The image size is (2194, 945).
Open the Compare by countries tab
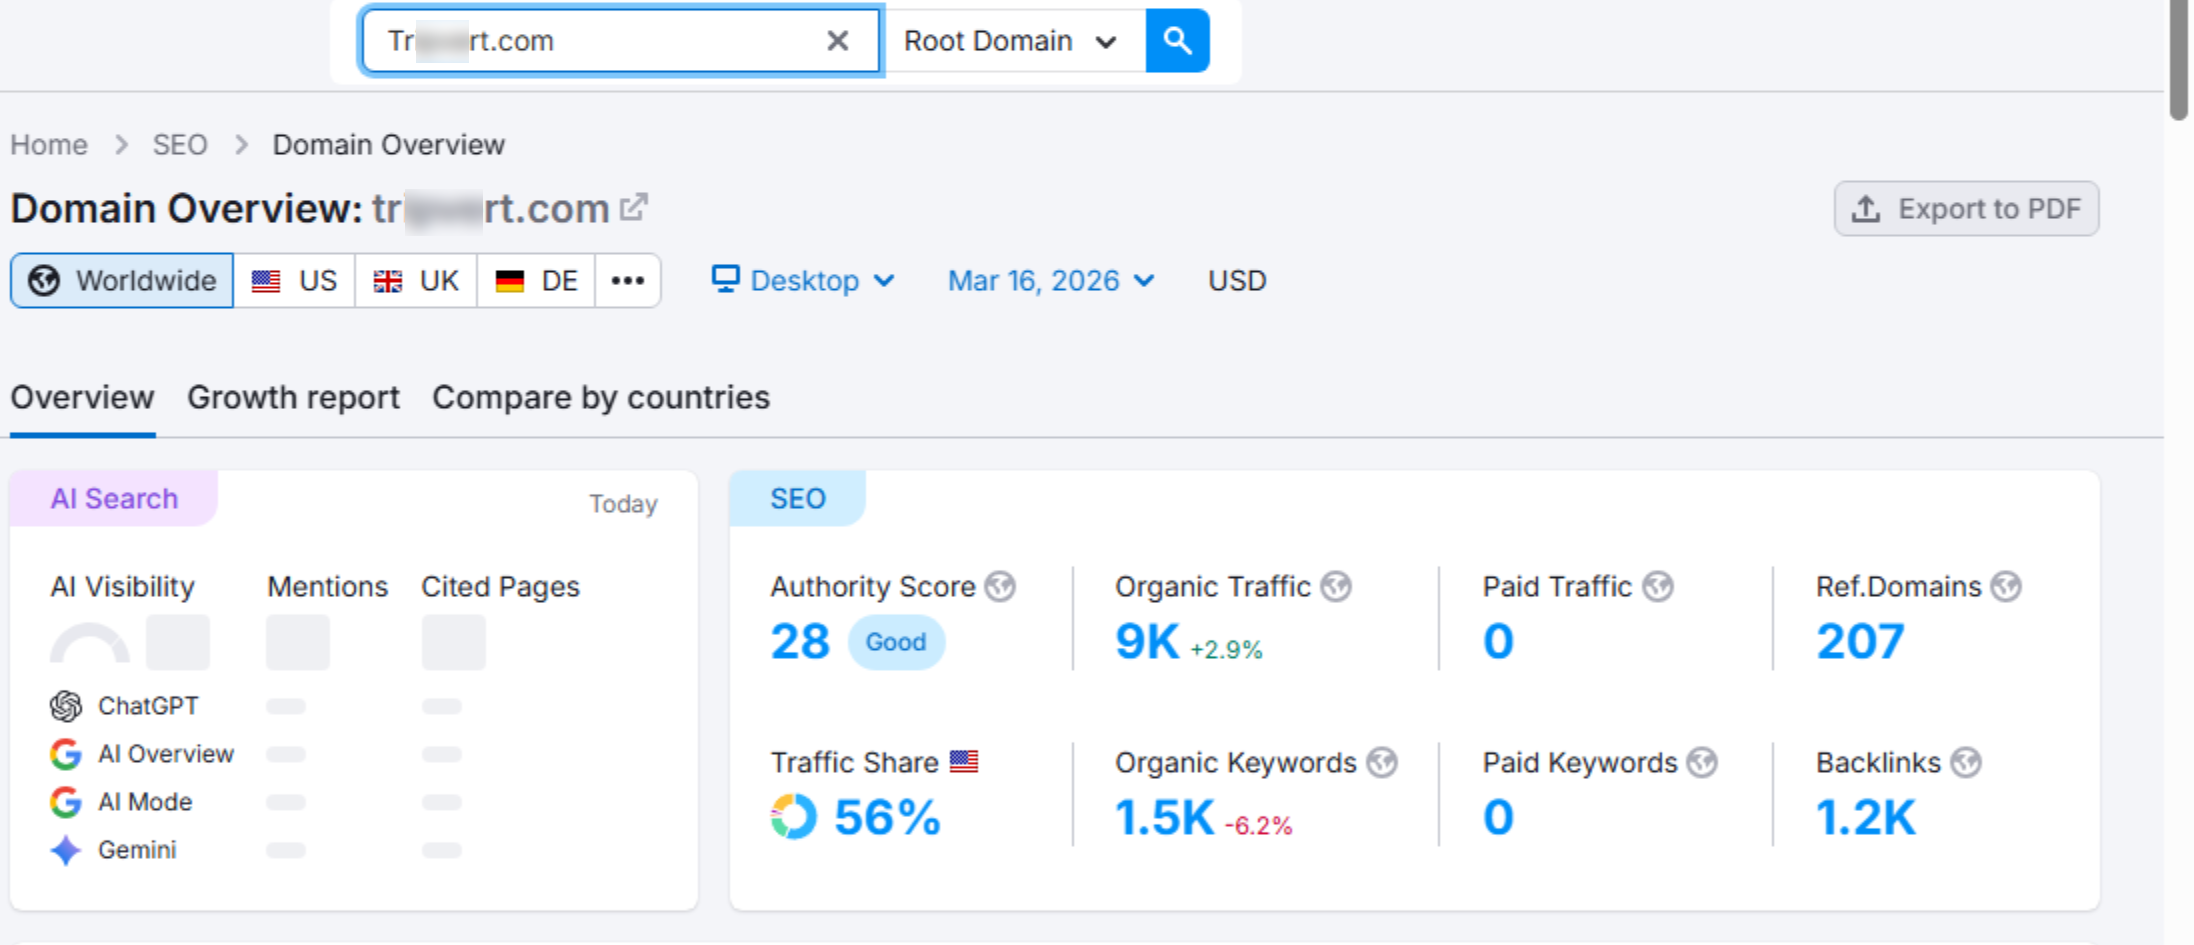(x=600, y=397)
